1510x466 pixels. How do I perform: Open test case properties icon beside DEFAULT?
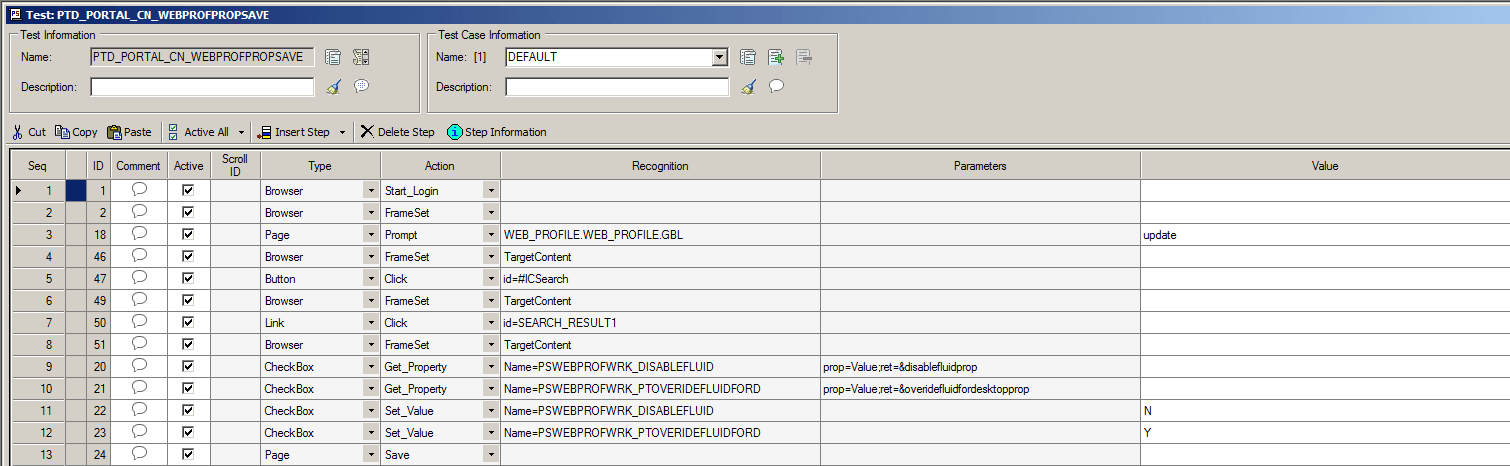click(747, 57)
